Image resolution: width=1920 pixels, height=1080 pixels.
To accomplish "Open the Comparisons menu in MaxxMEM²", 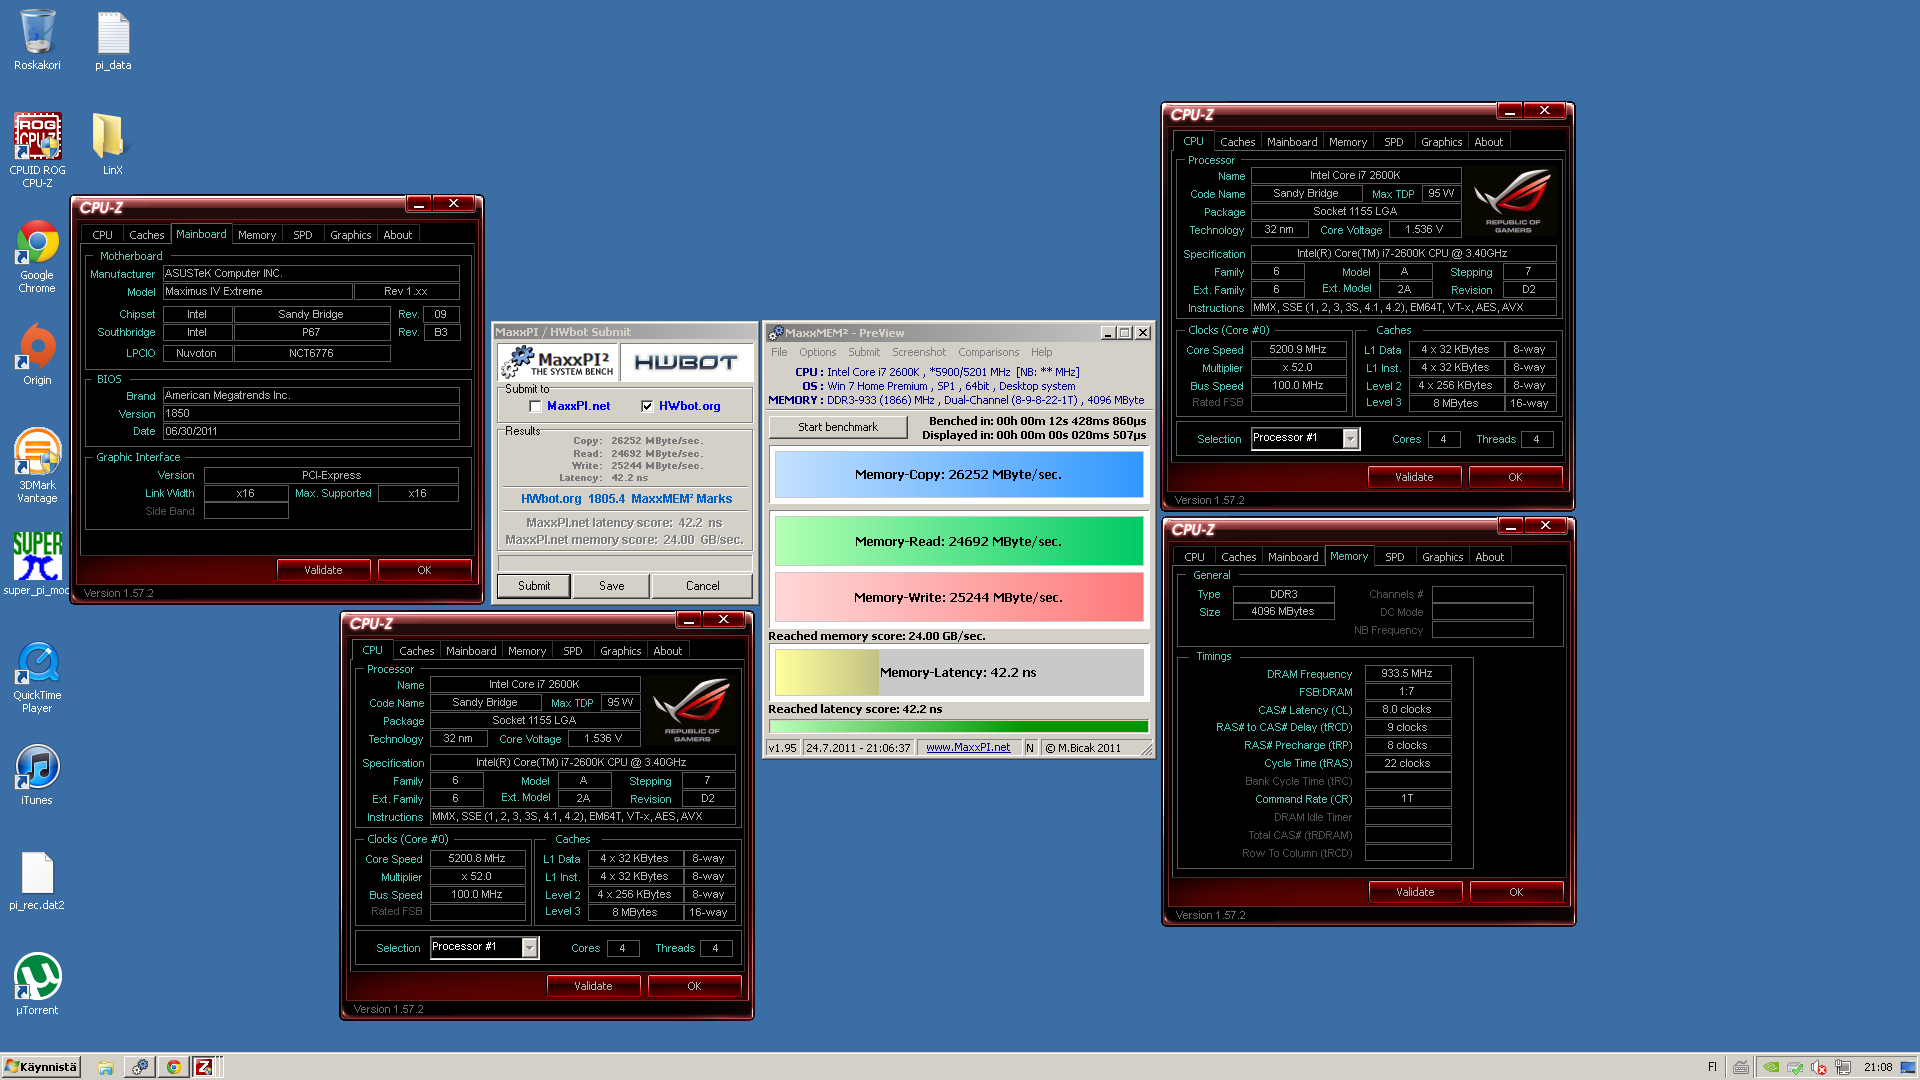I will click(988, 352).
